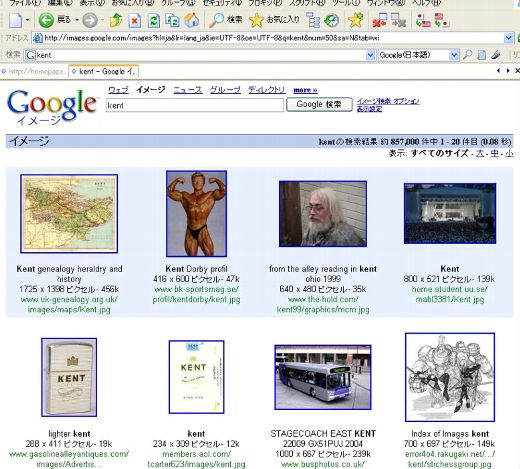Image resolution: width=520 pixels, height=469 pixels.
Task: Go back with the green arrow button
Action: click(46, 20)
